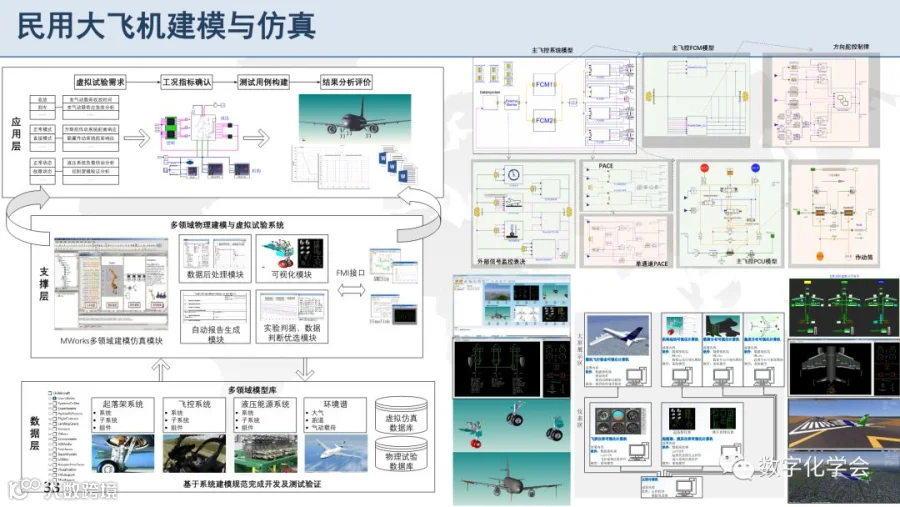This screenshot has height=507, width=900.
Task: Open the 测试用例构建 step box
Action: (x=263, y=82)
